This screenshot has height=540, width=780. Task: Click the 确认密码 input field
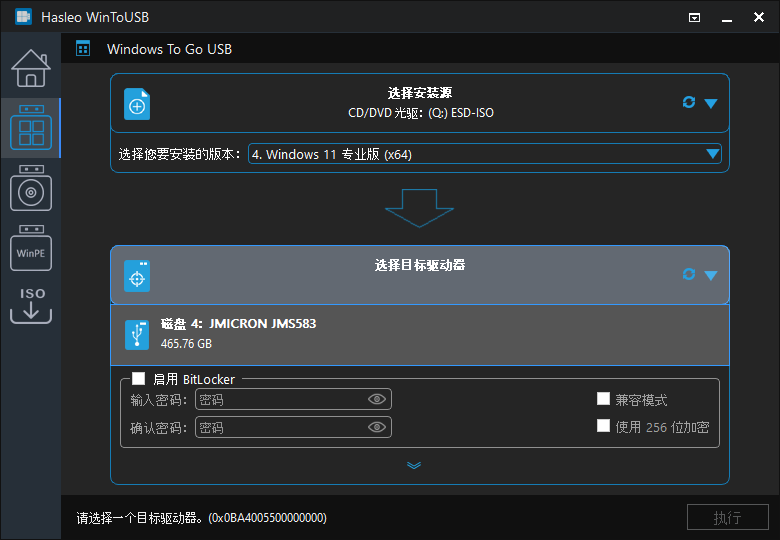point(293,427)
